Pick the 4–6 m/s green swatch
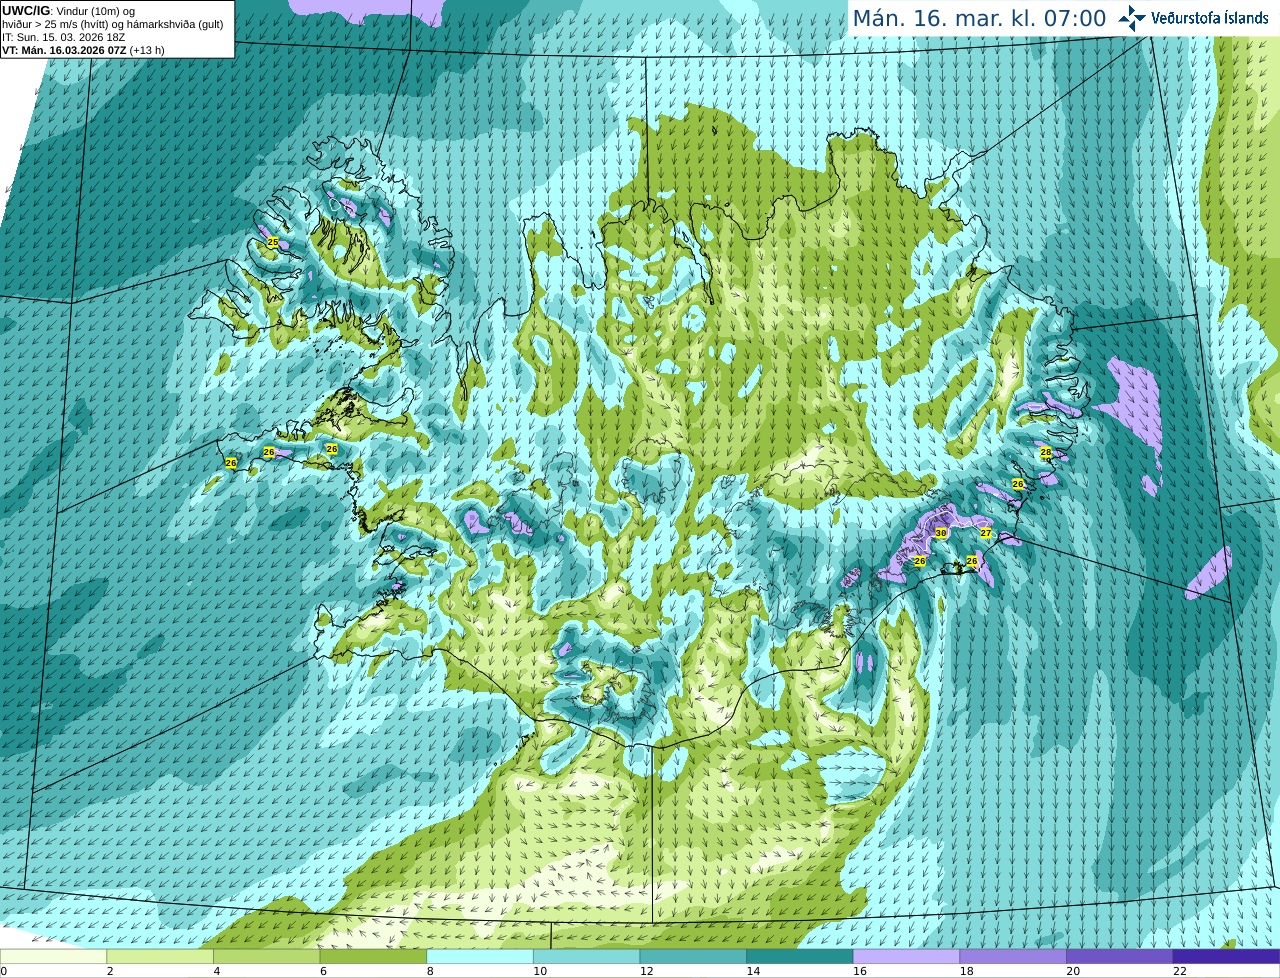This screenshot has height=978, width=1280. point(266,956)
